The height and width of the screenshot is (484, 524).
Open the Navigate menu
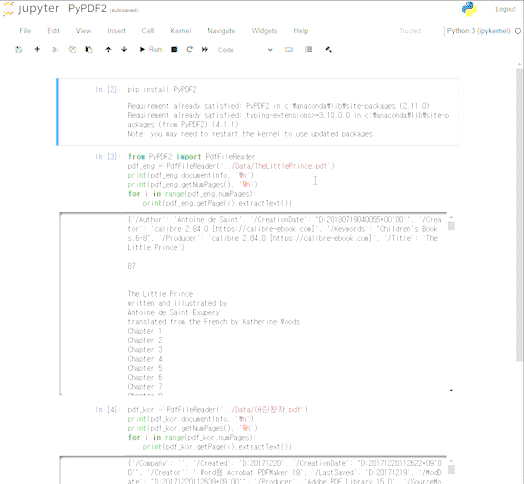[x=221, y=31]
